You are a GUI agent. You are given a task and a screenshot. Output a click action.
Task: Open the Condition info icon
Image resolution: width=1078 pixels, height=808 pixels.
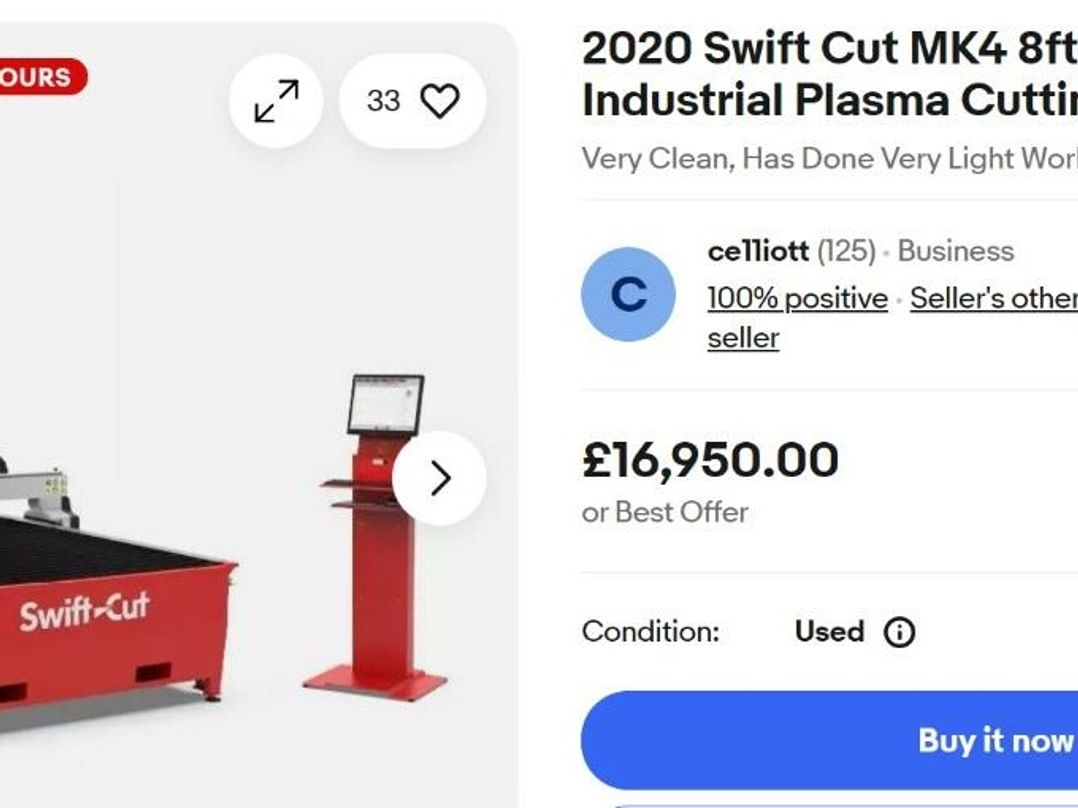click(x=899, y=632)
